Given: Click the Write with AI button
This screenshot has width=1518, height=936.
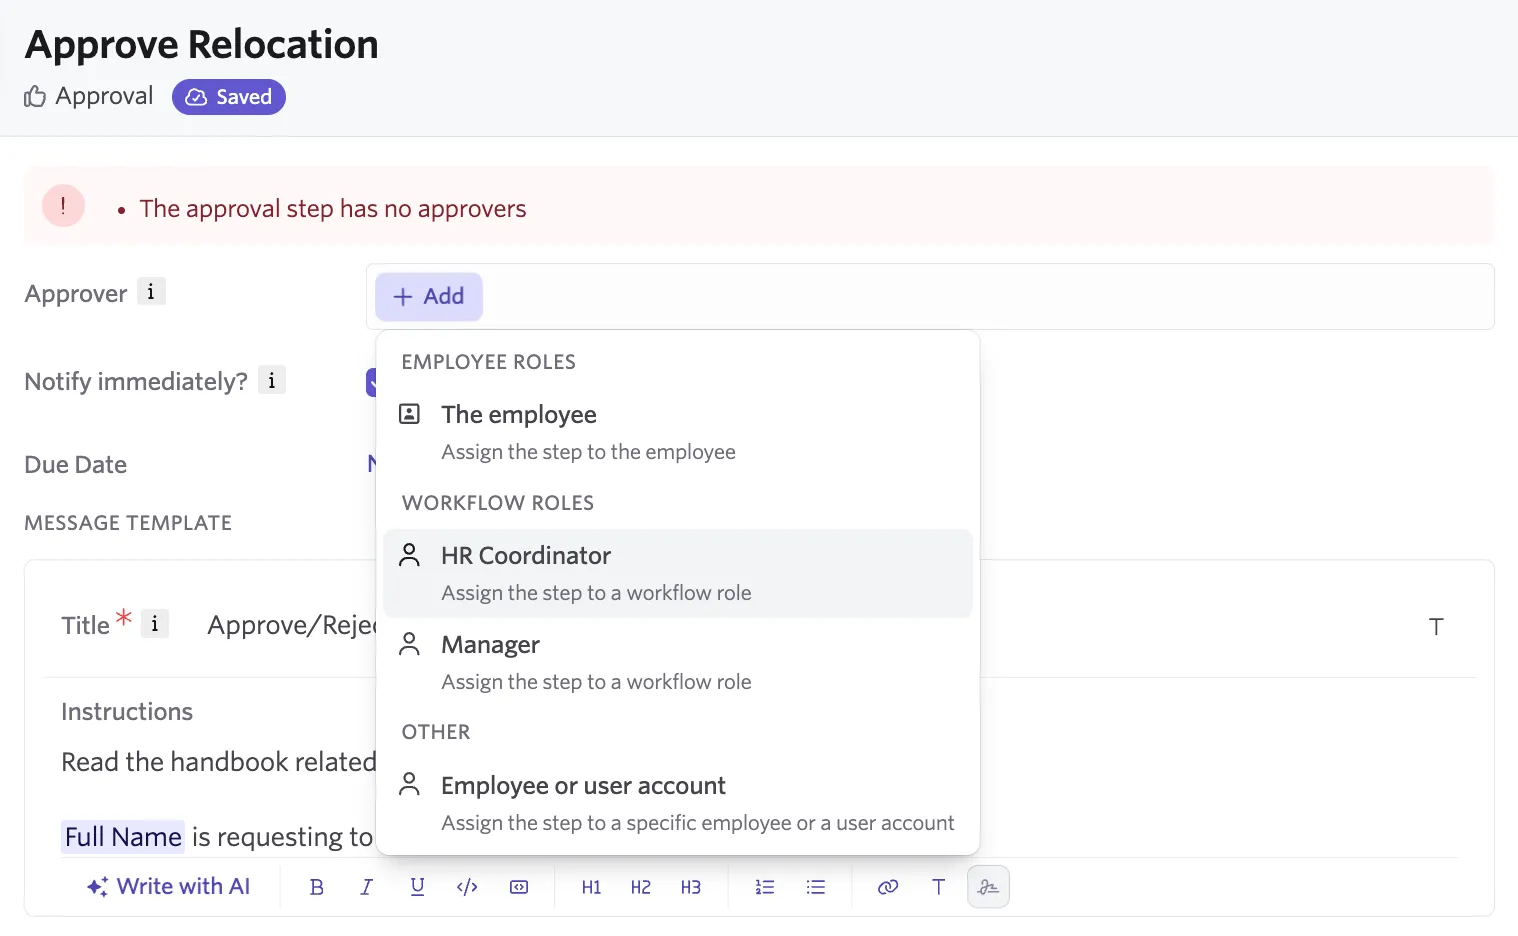Looking at the screenshot, I should (168, 887).
